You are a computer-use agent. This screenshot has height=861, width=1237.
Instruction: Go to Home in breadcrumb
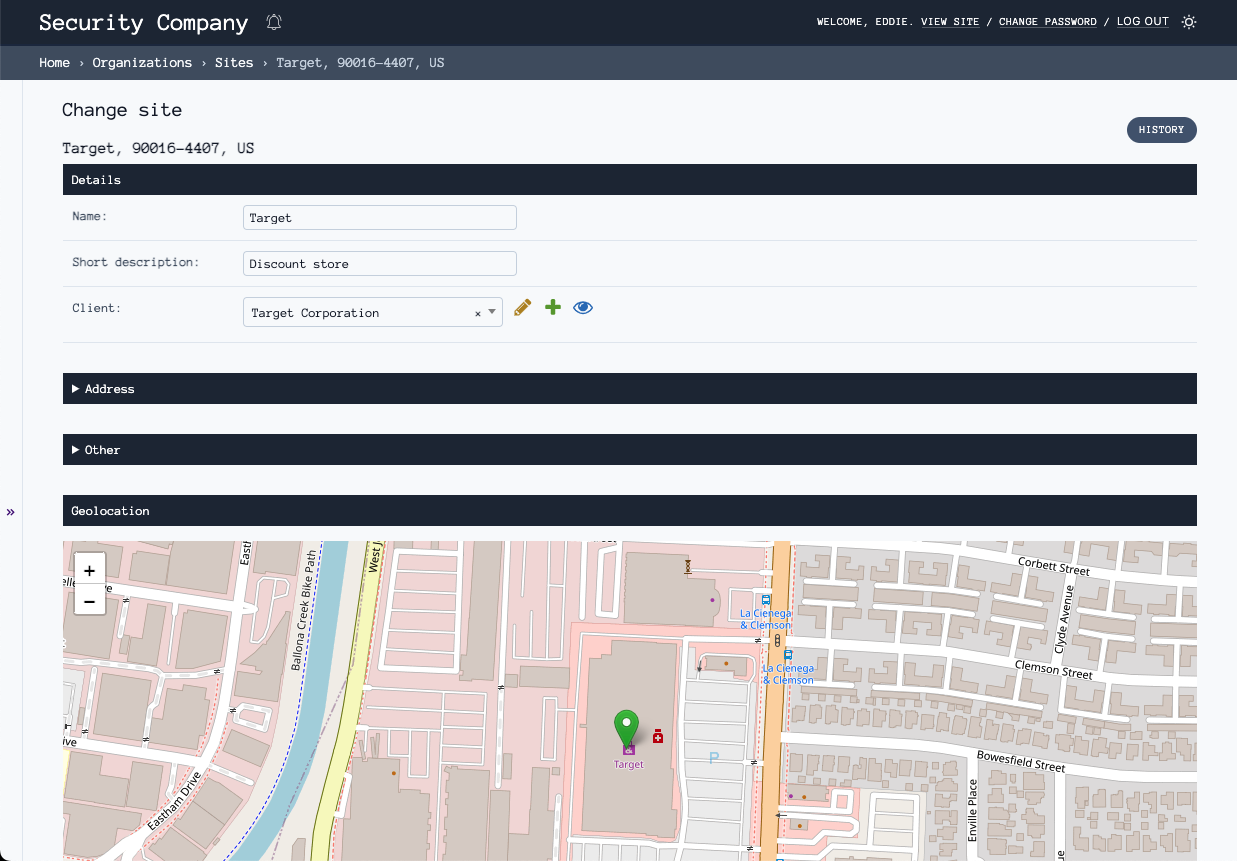click(x=55, y=63)
